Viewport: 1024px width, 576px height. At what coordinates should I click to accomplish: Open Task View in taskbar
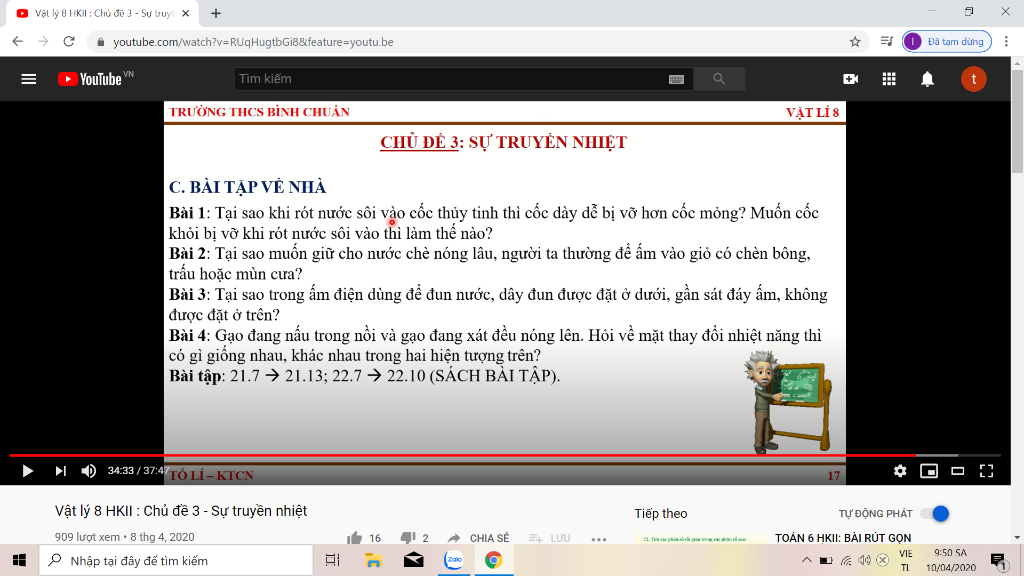point(332,560)
